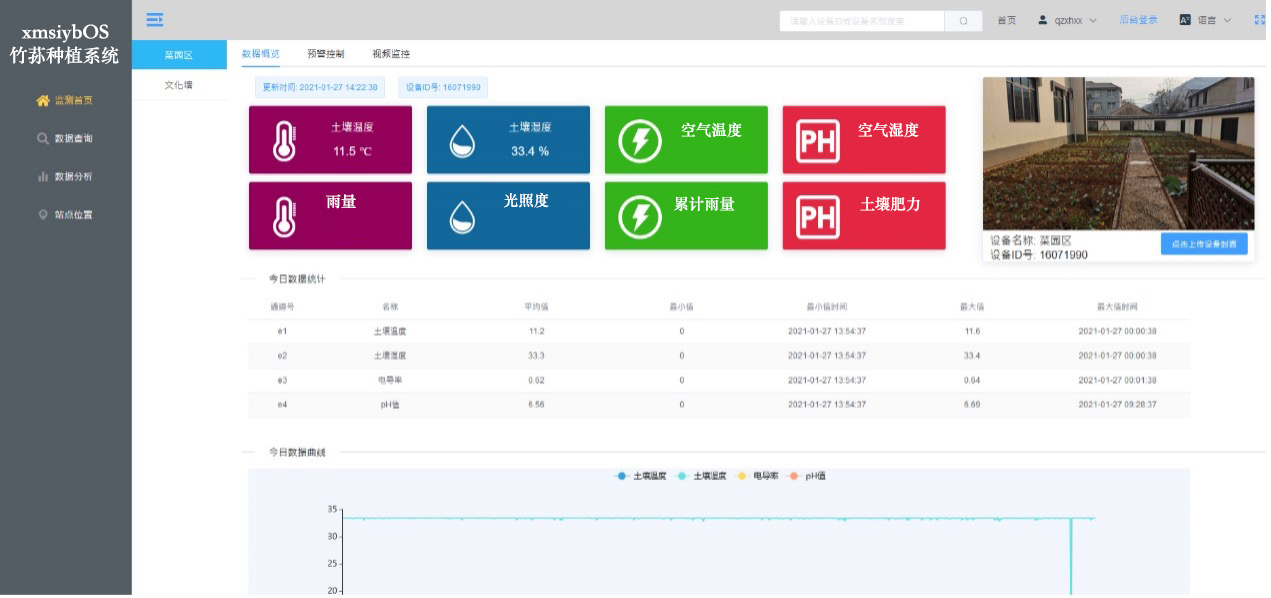Toggle the first 土壤温度 legend series
This screenshot has height=598, width=1271.
(640, 476)
